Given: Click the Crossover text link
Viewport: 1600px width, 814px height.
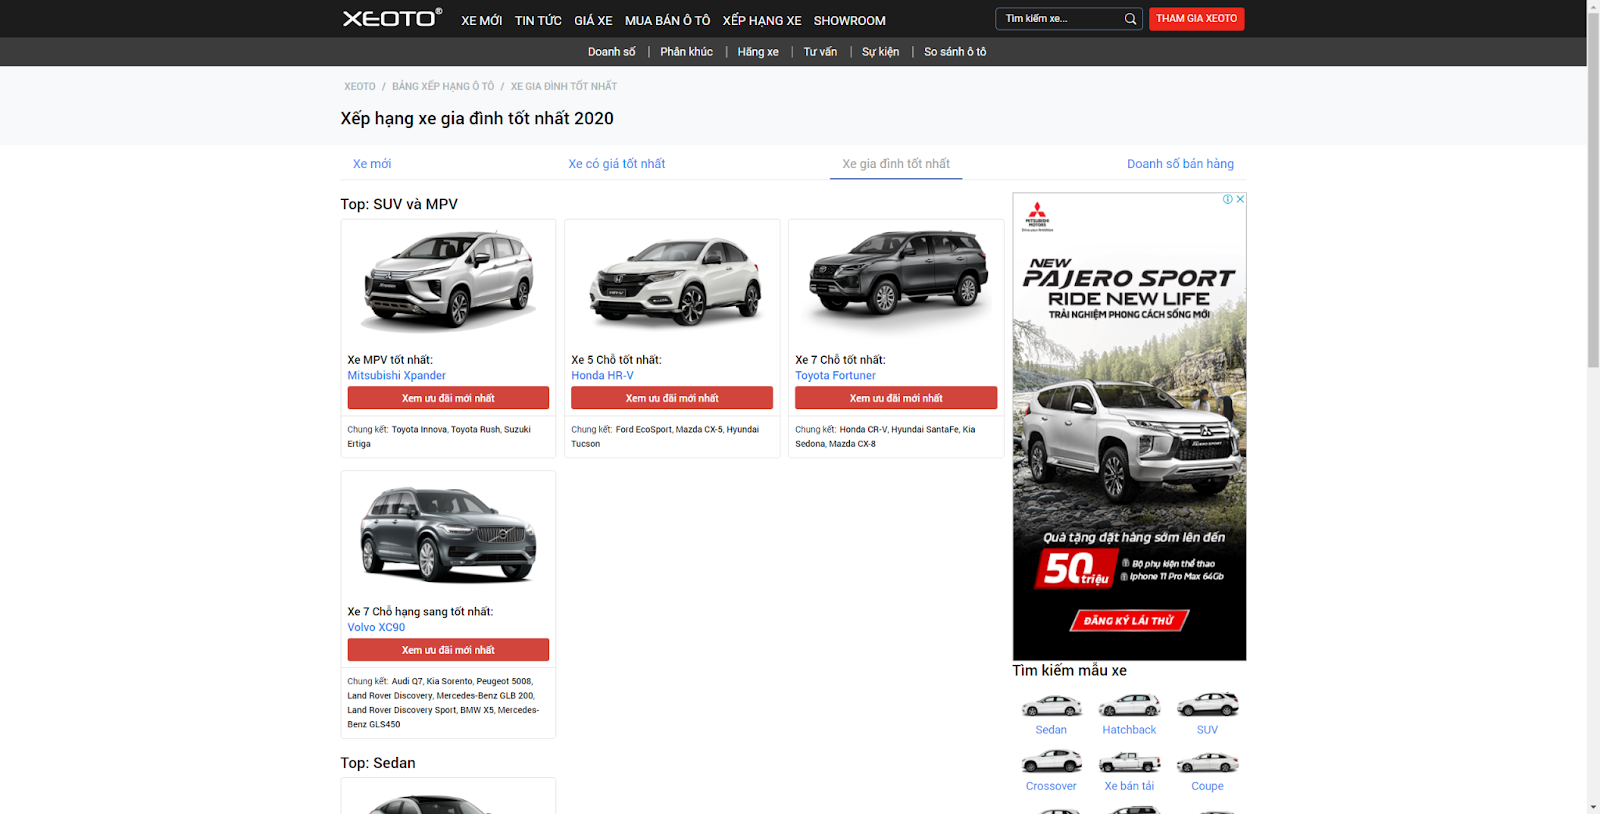Looking at the screenshot, I should coord(1051,786).
